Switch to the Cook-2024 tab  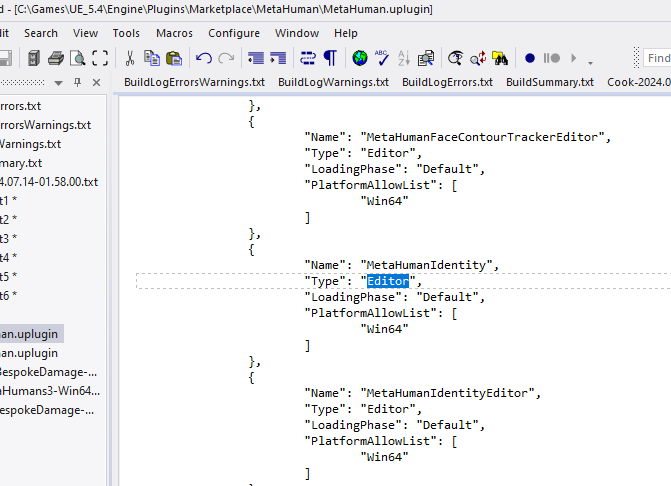coord(638,82)
